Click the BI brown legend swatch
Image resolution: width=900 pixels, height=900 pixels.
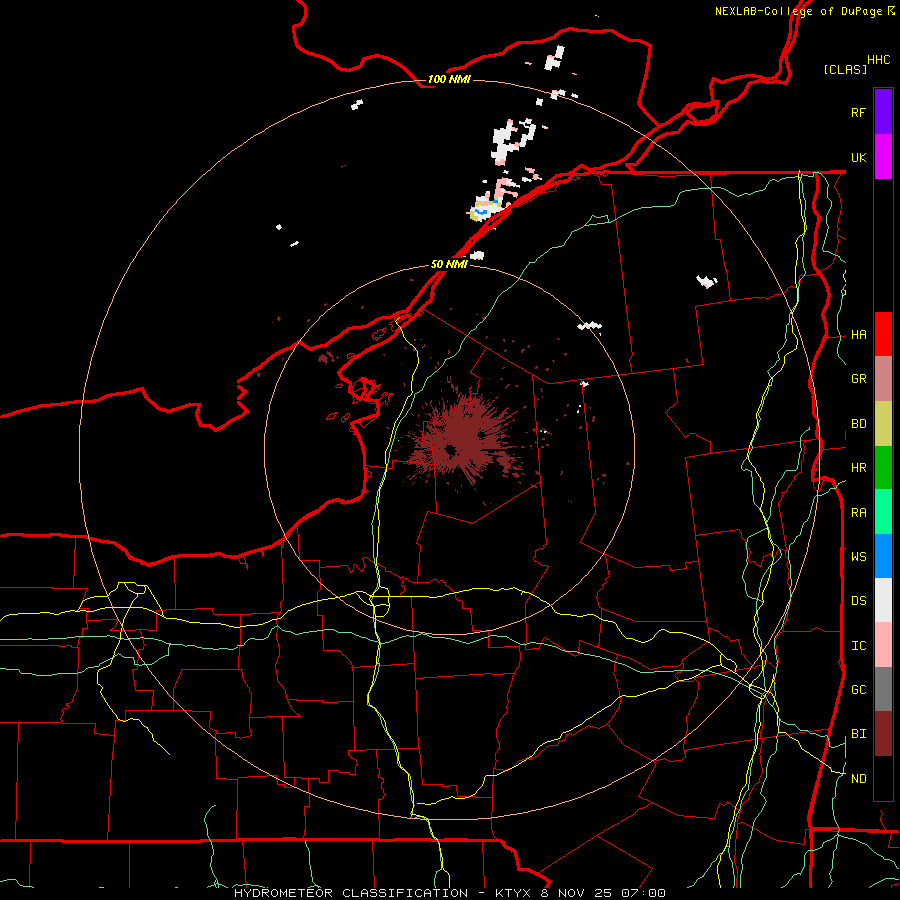coord(883,734)
